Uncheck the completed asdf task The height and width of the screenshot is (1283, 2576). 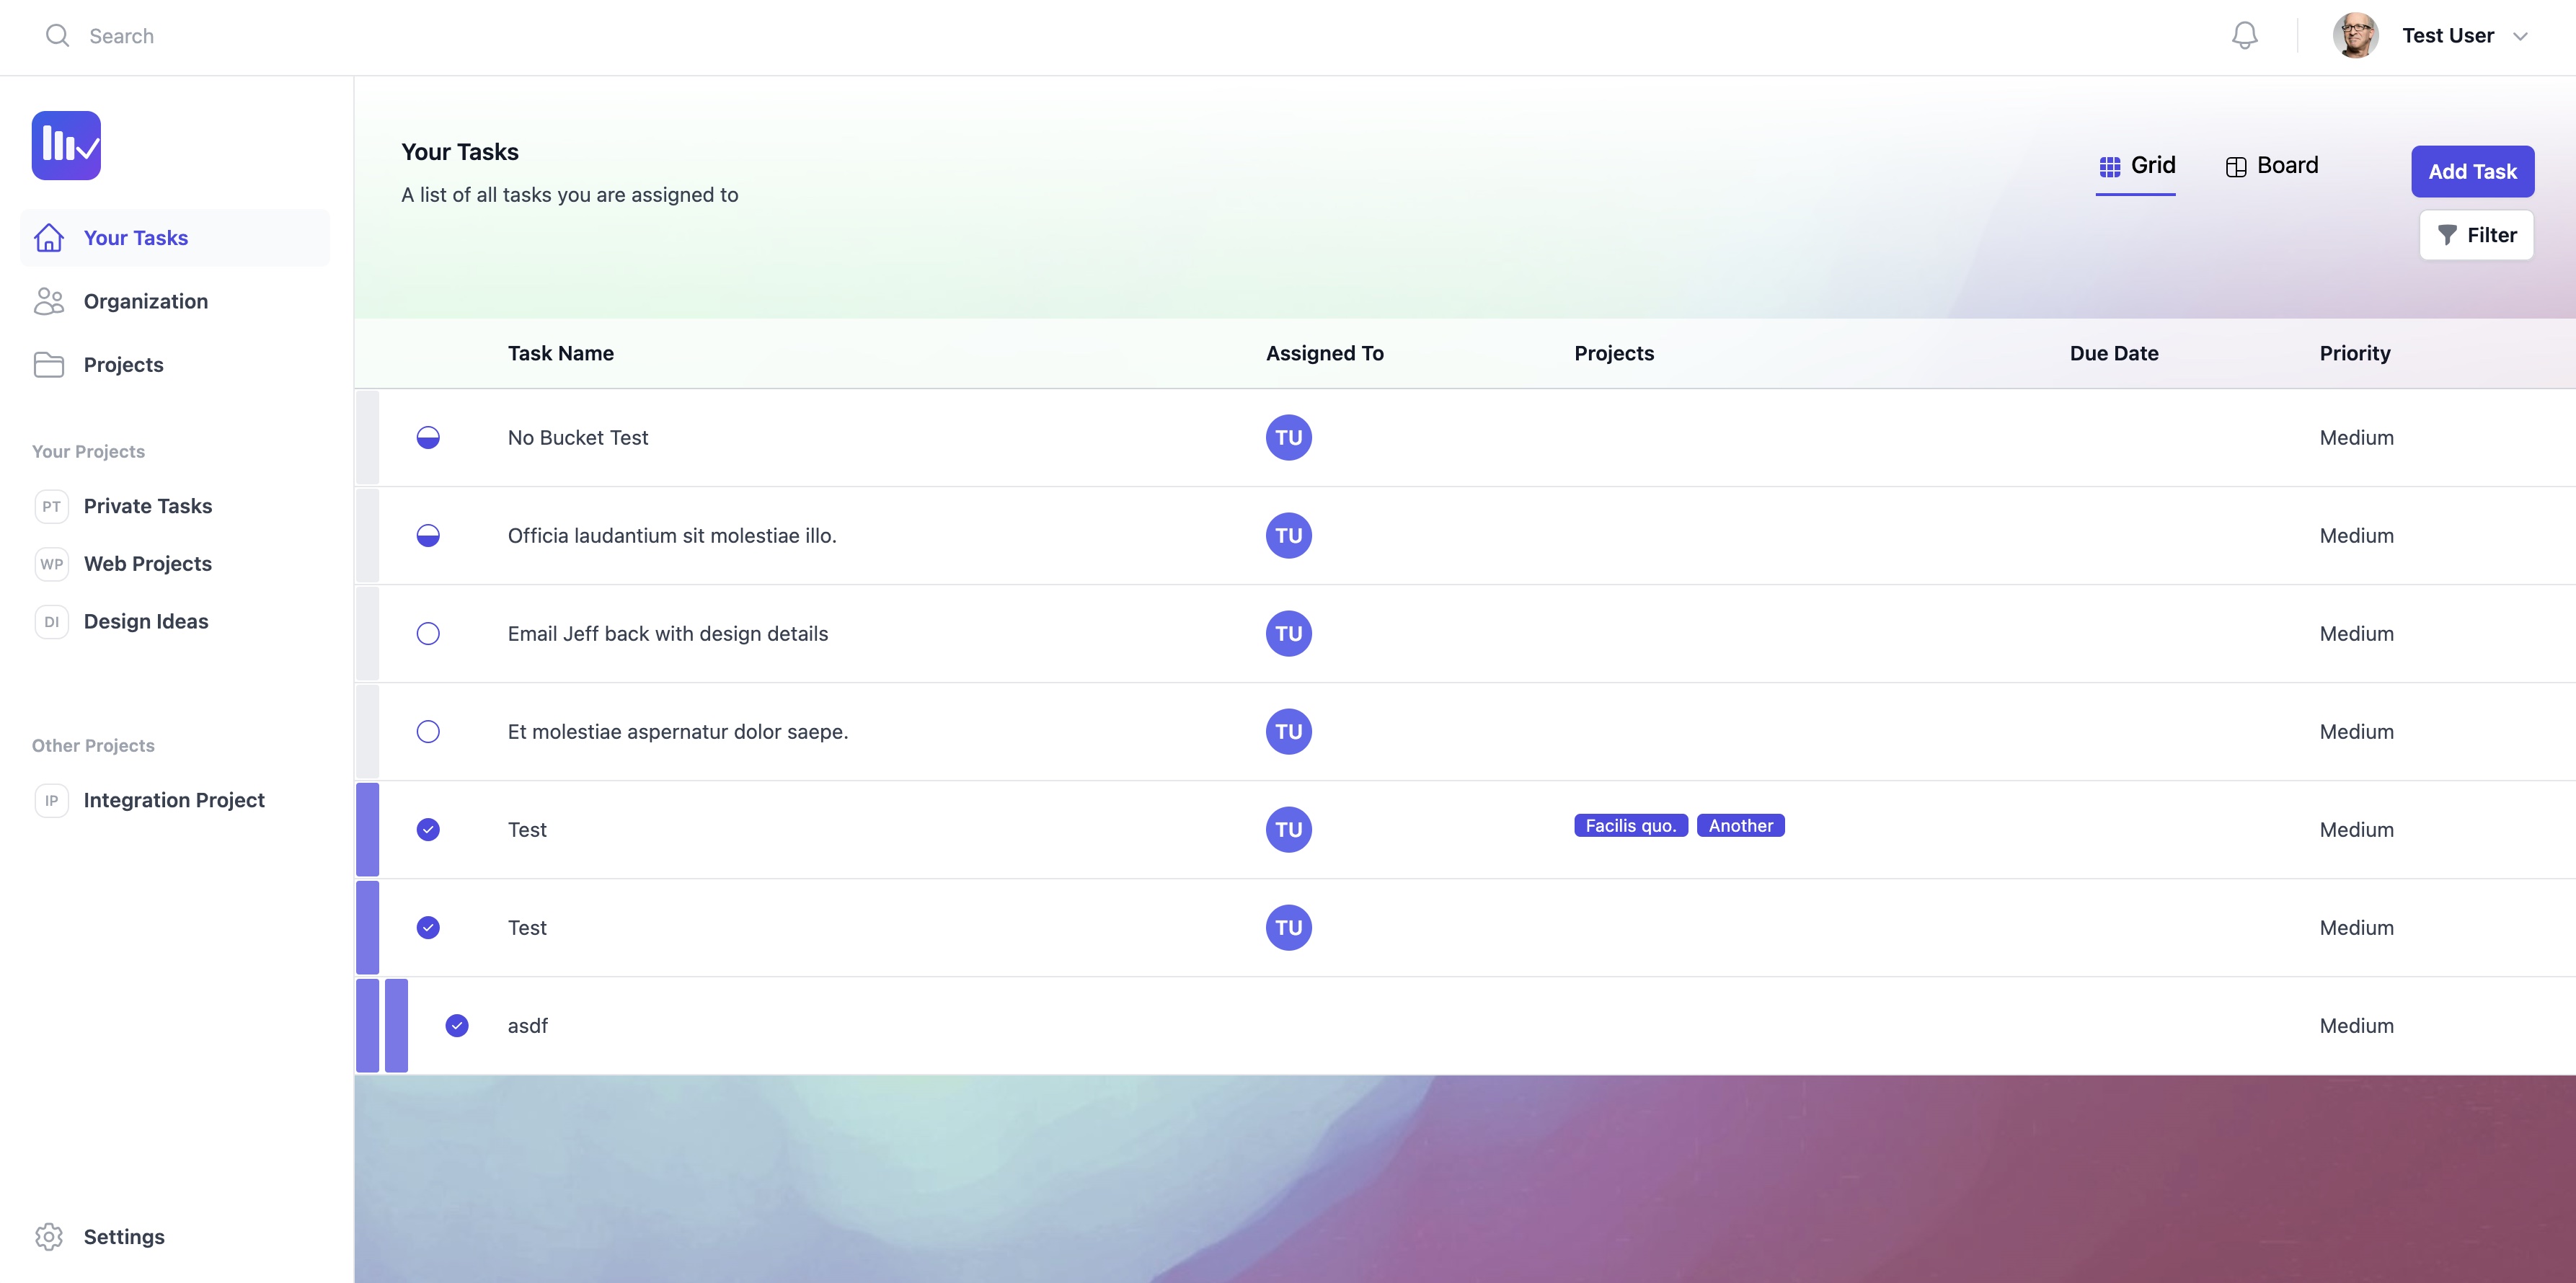[457, 1026]
